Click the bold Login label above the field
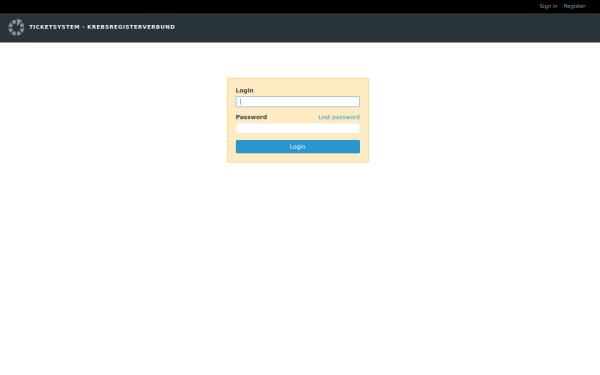Viewport: 600px width, 375px height. click(x=245, y=90)
